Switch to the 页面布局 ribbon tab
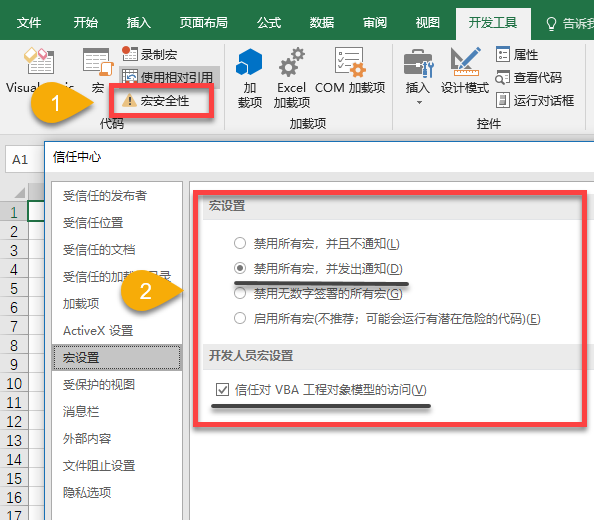The image size is (594, 520). pyautogui.click(x=204, y=23)
